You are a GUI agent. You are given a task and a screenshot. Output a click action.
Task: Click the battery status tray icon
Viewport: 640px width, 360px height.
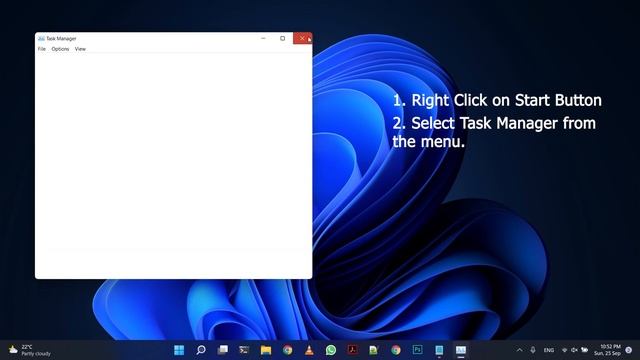(584, 350)
